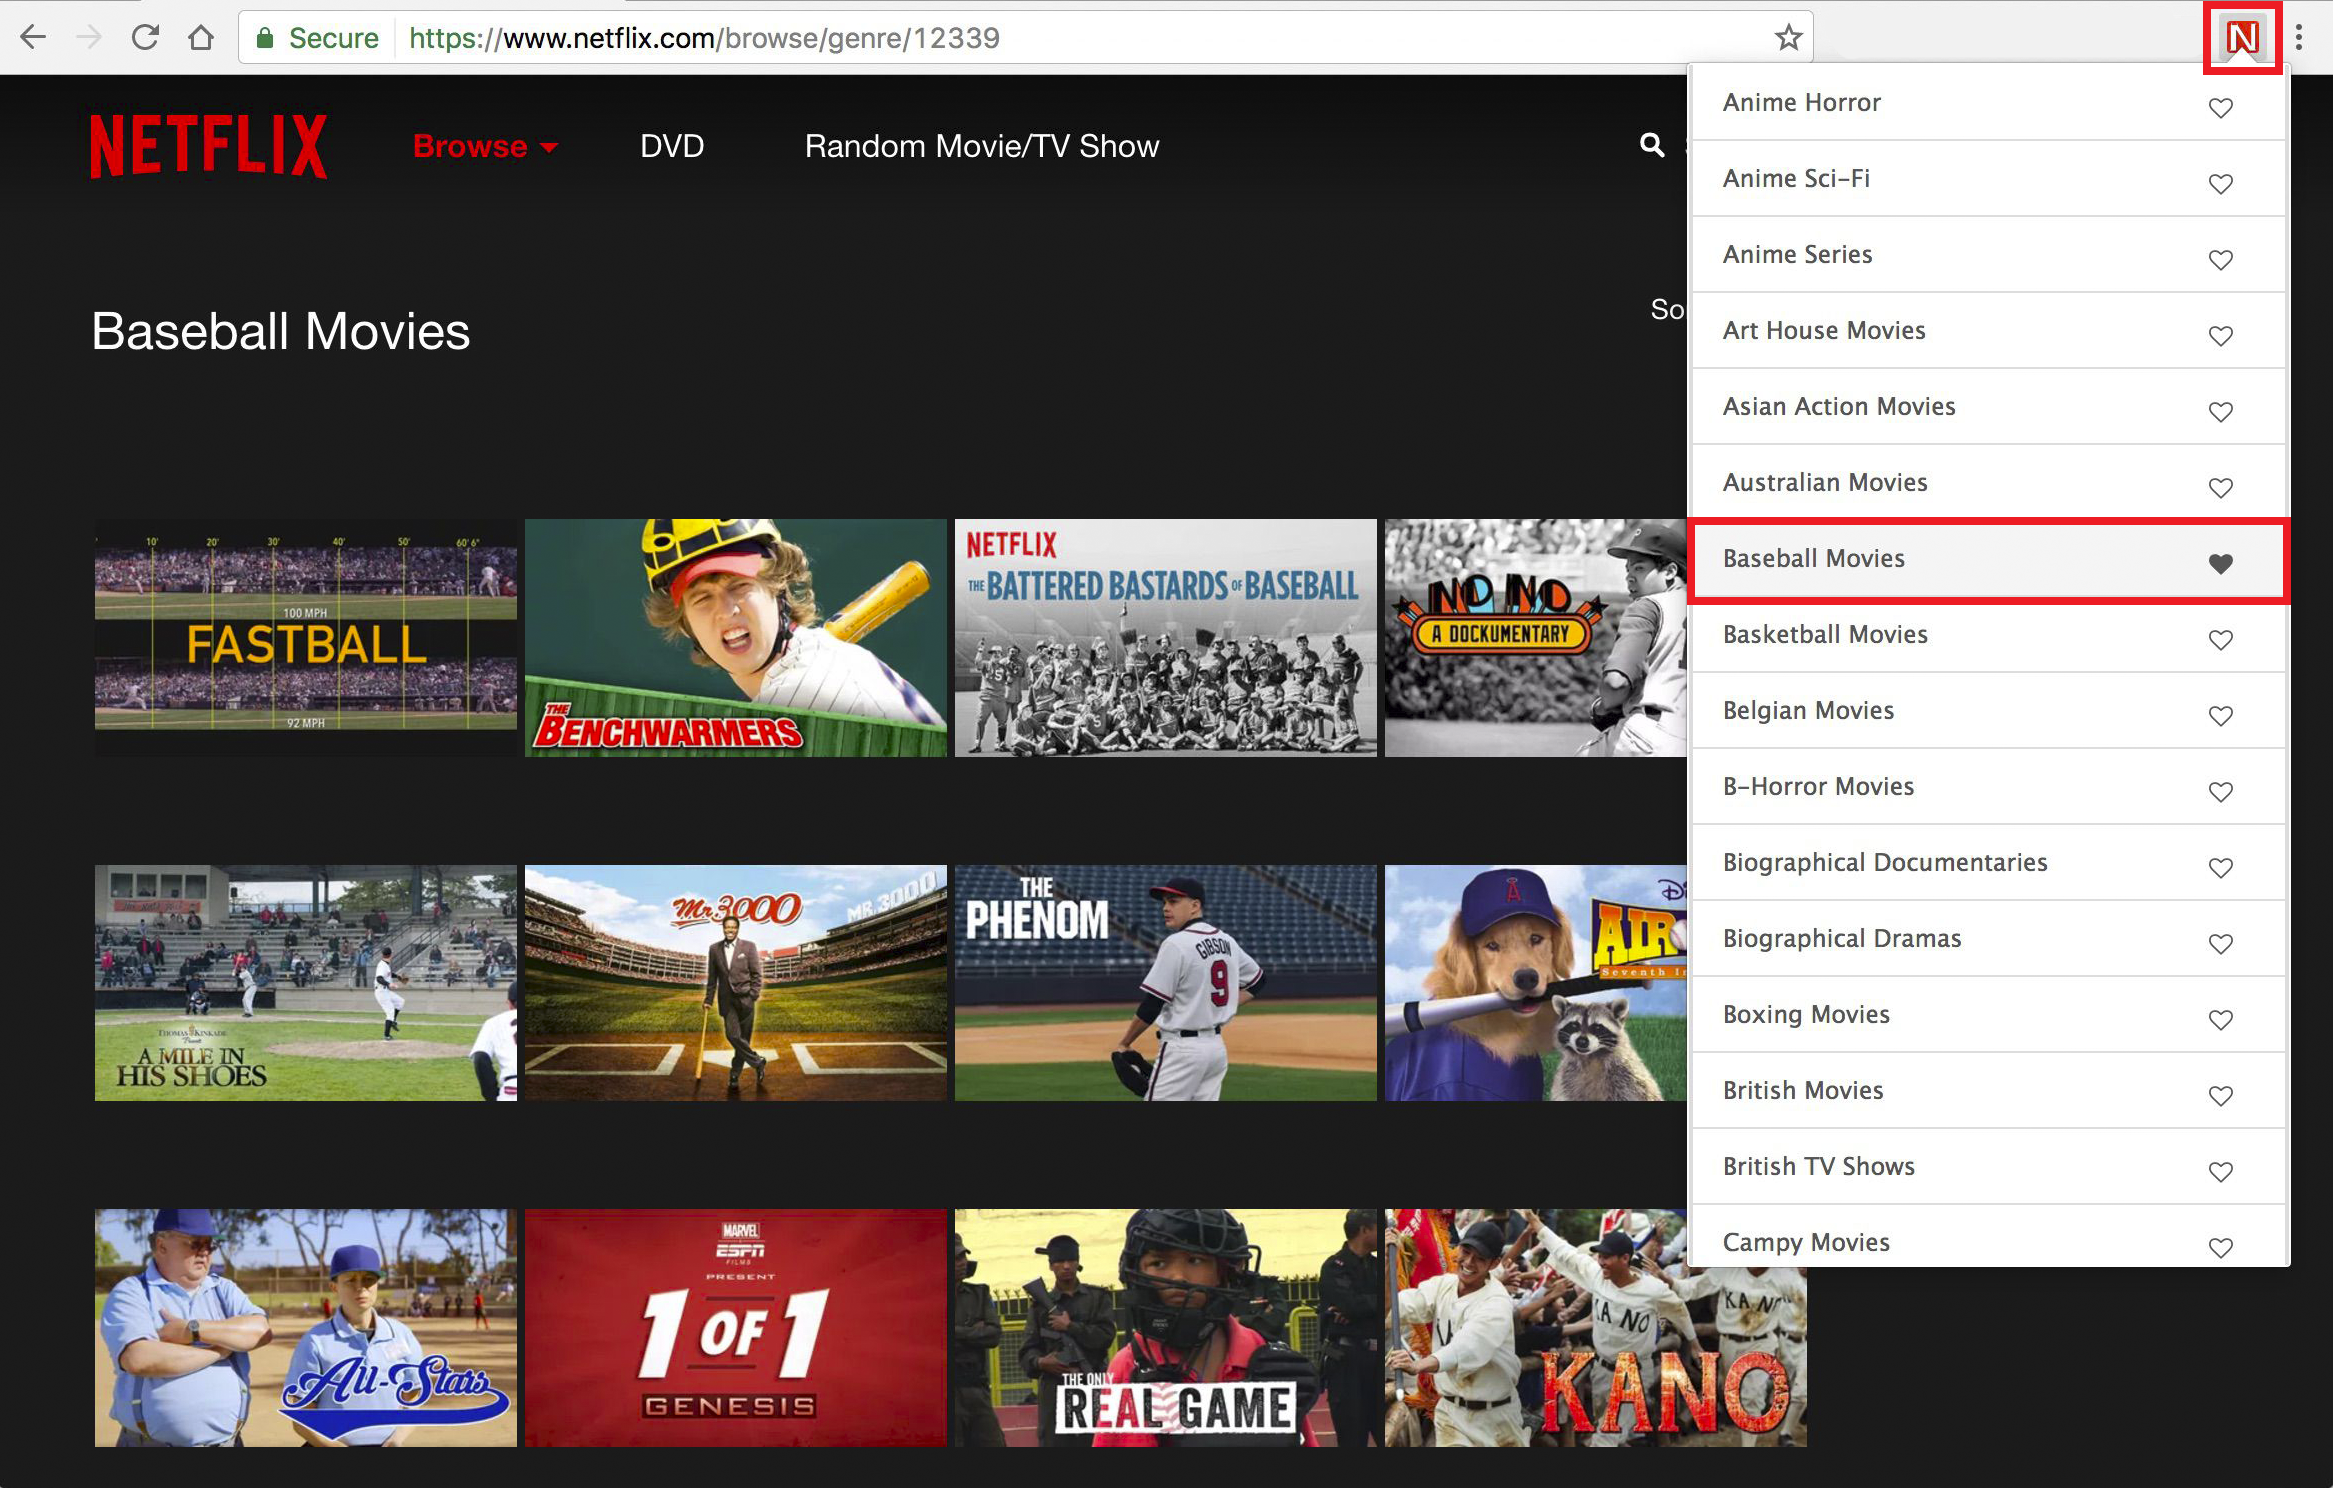Favorite the Belgian Movies category
Viewport: 2333px width, 1488px height.
click(x=2220, y=715)
